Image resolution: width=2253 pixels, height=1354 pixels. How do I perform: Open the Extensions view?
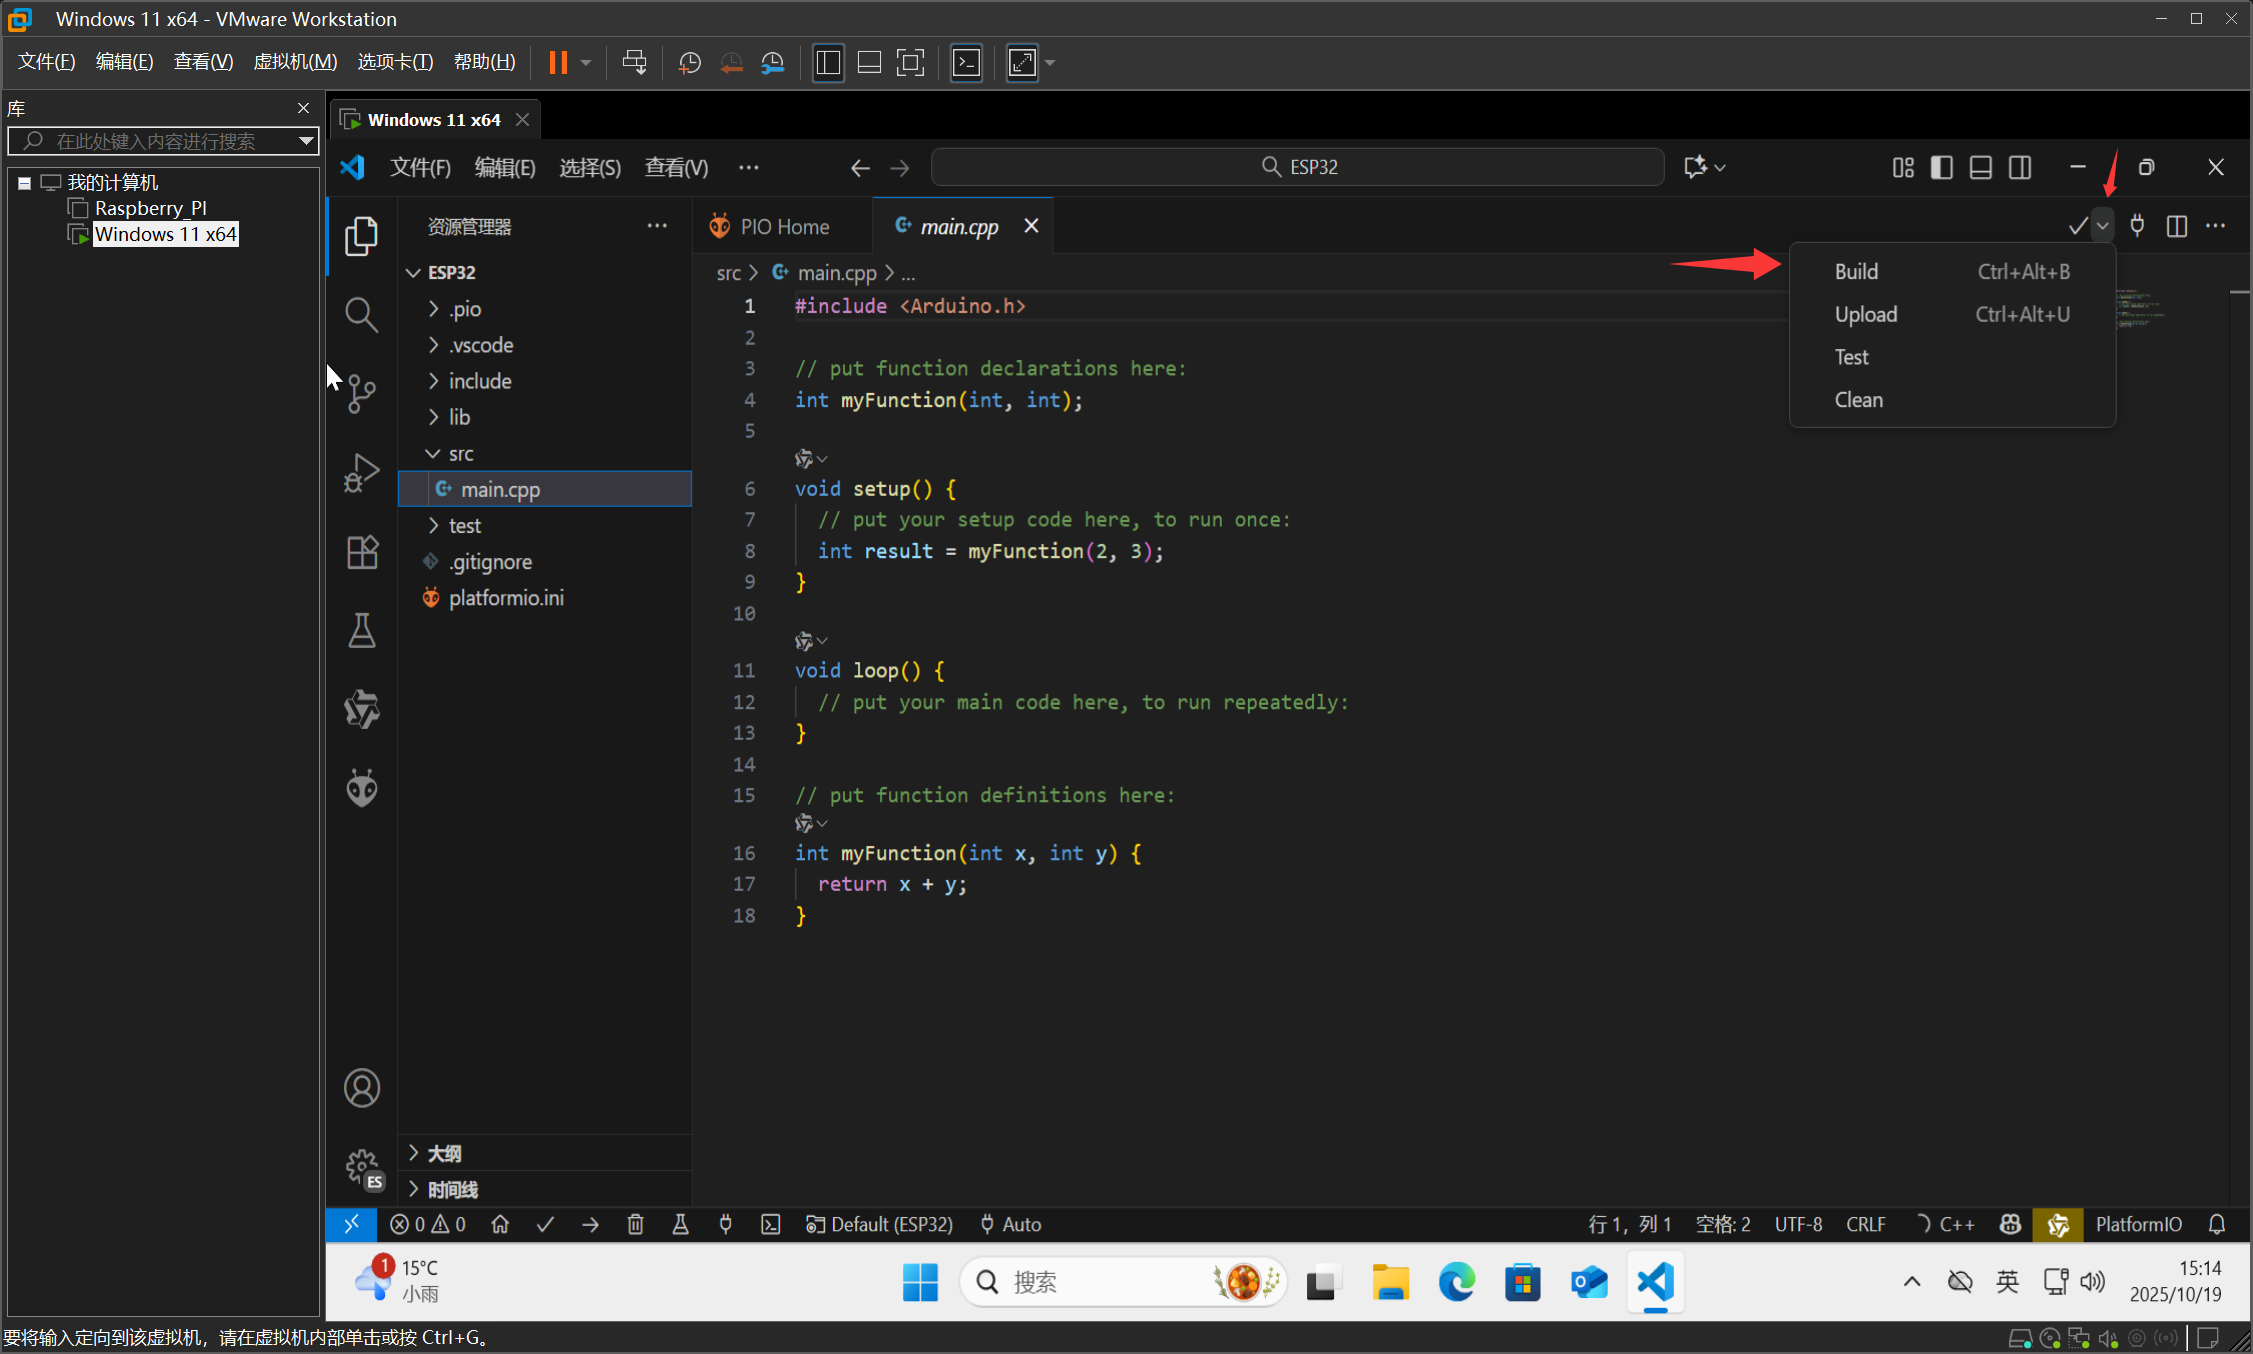[361, 552]
